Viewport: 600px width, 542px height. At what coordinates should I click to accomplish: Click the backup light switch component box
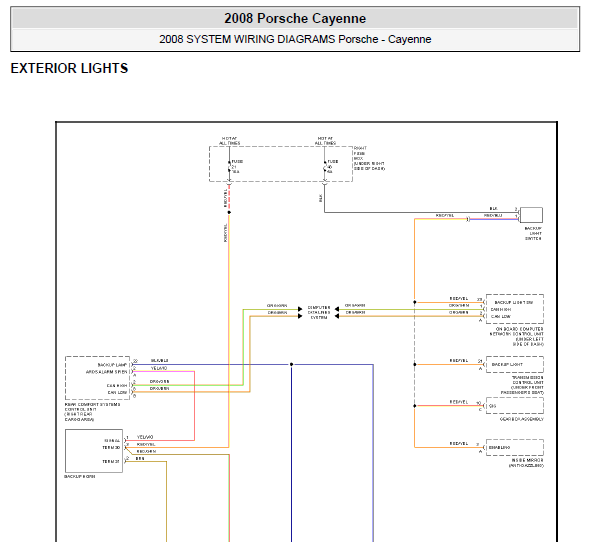(x=531, y=215)
